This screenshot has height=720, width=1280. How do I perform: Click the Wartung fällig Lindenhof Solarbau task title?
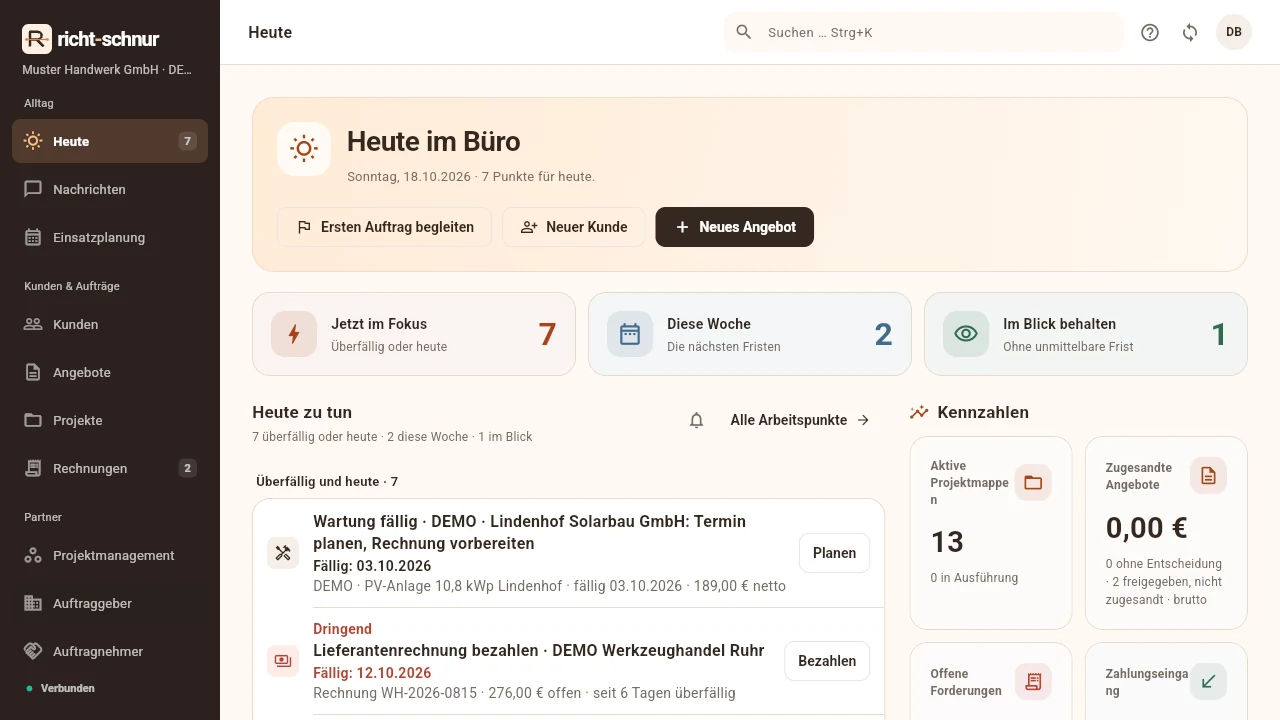coord(530,532)
